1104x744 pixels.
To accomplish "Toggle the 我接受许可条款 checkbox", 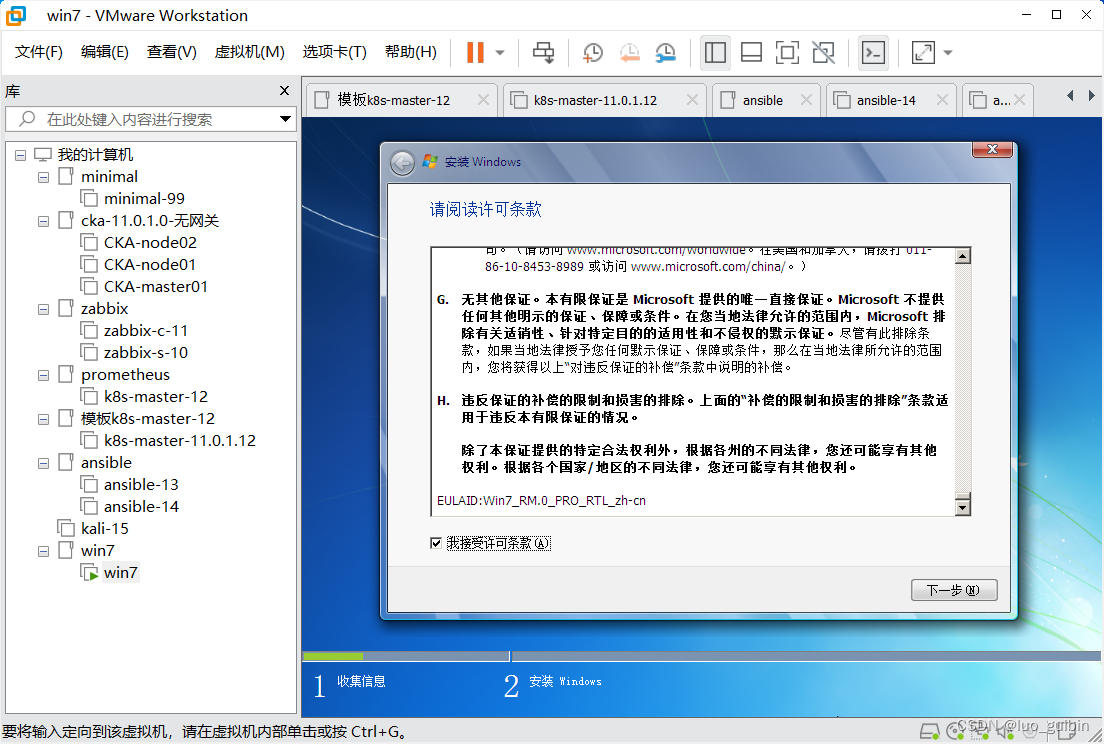I will click(x=436, y=543).
